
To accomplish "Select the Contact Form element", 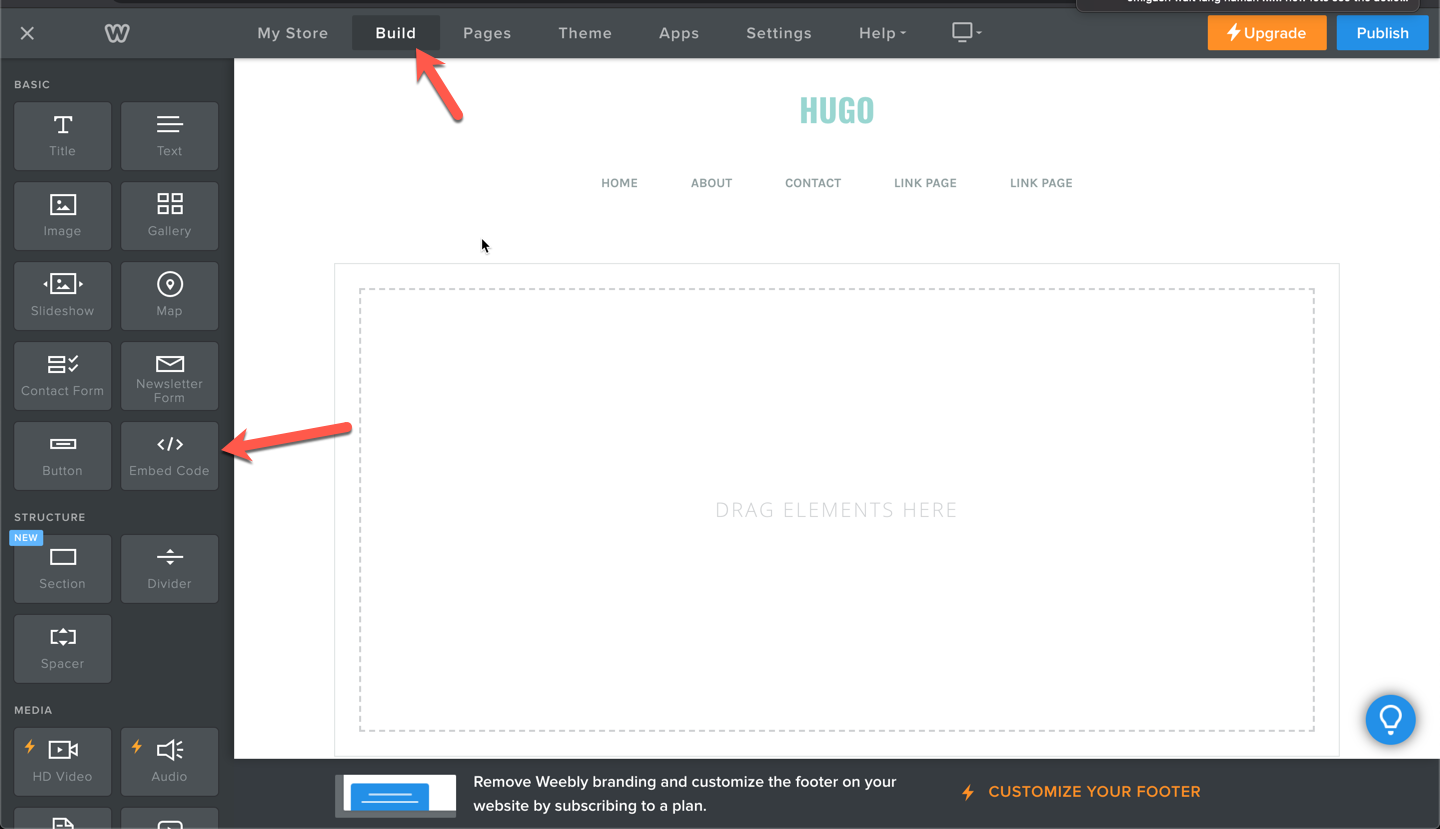I will point(62,376).
